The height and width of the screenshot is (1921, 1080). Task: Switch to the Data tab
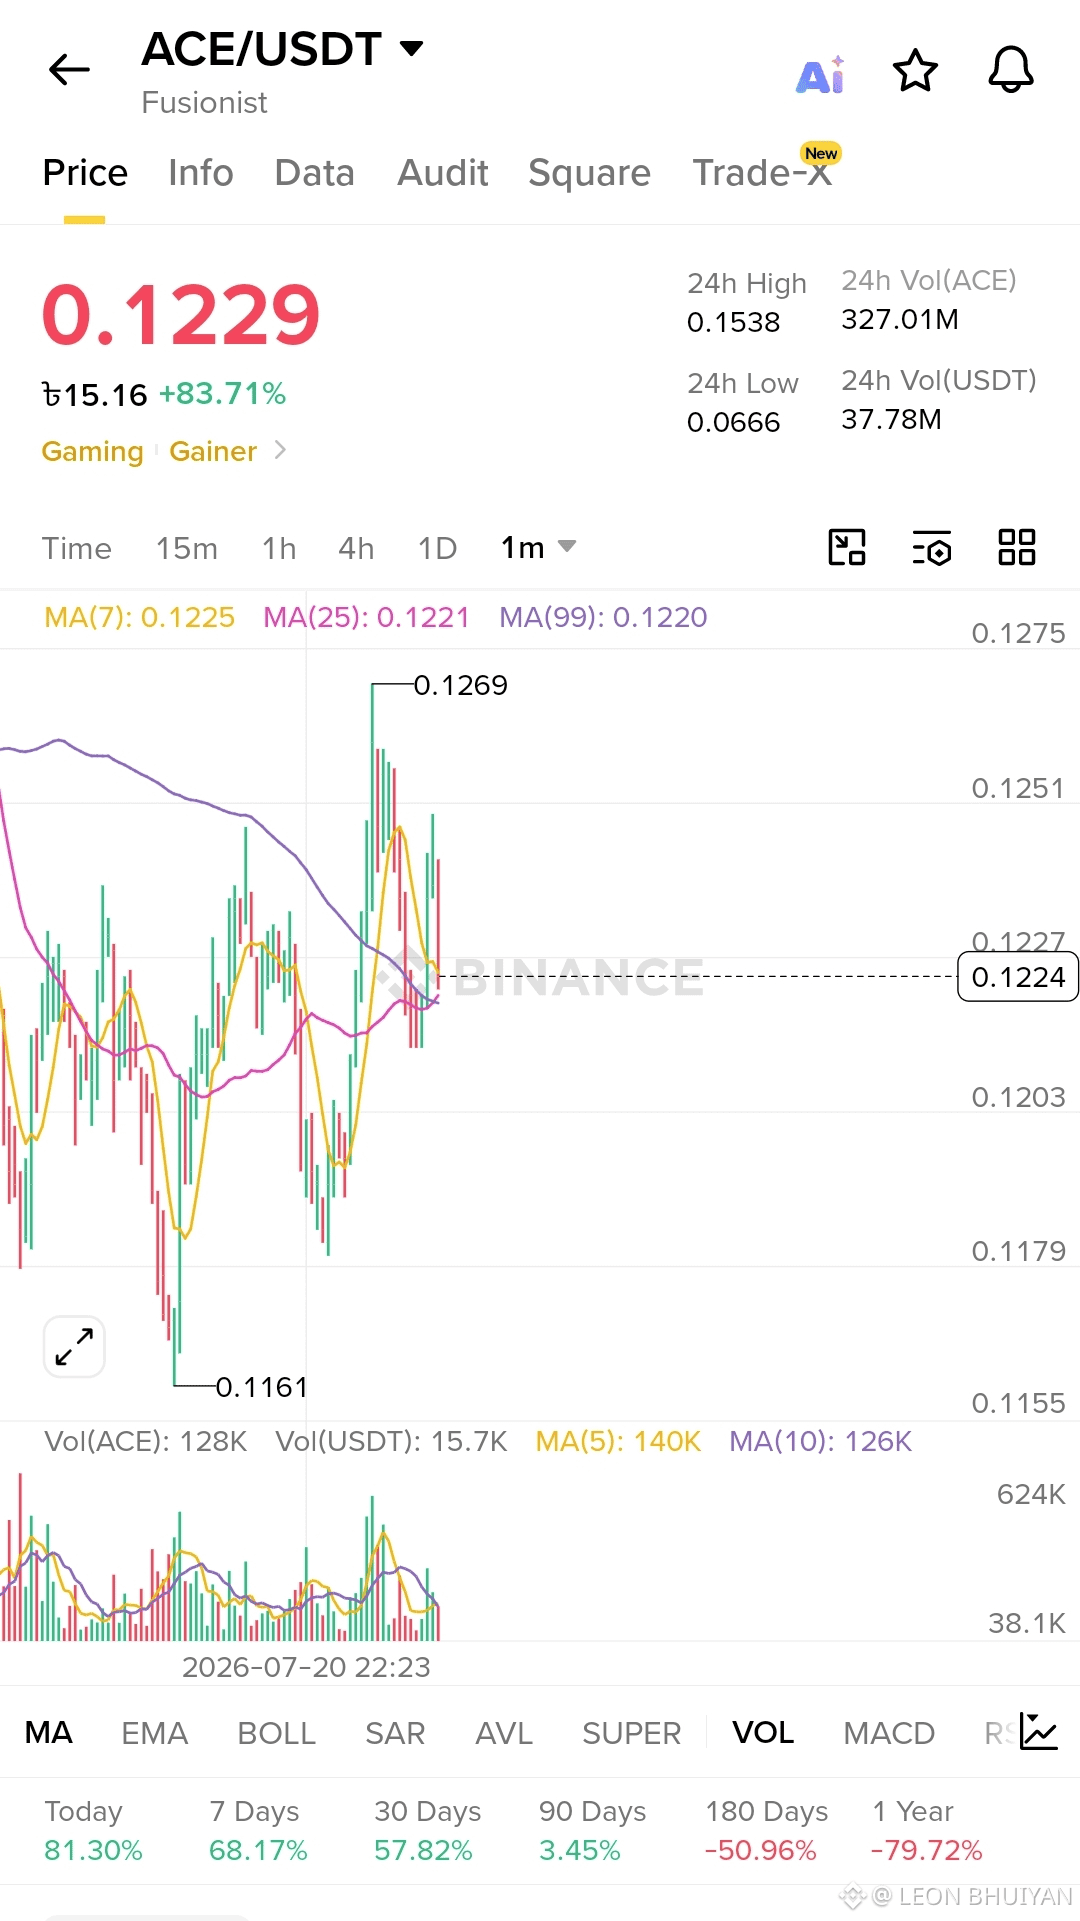[x=315, y=173]
